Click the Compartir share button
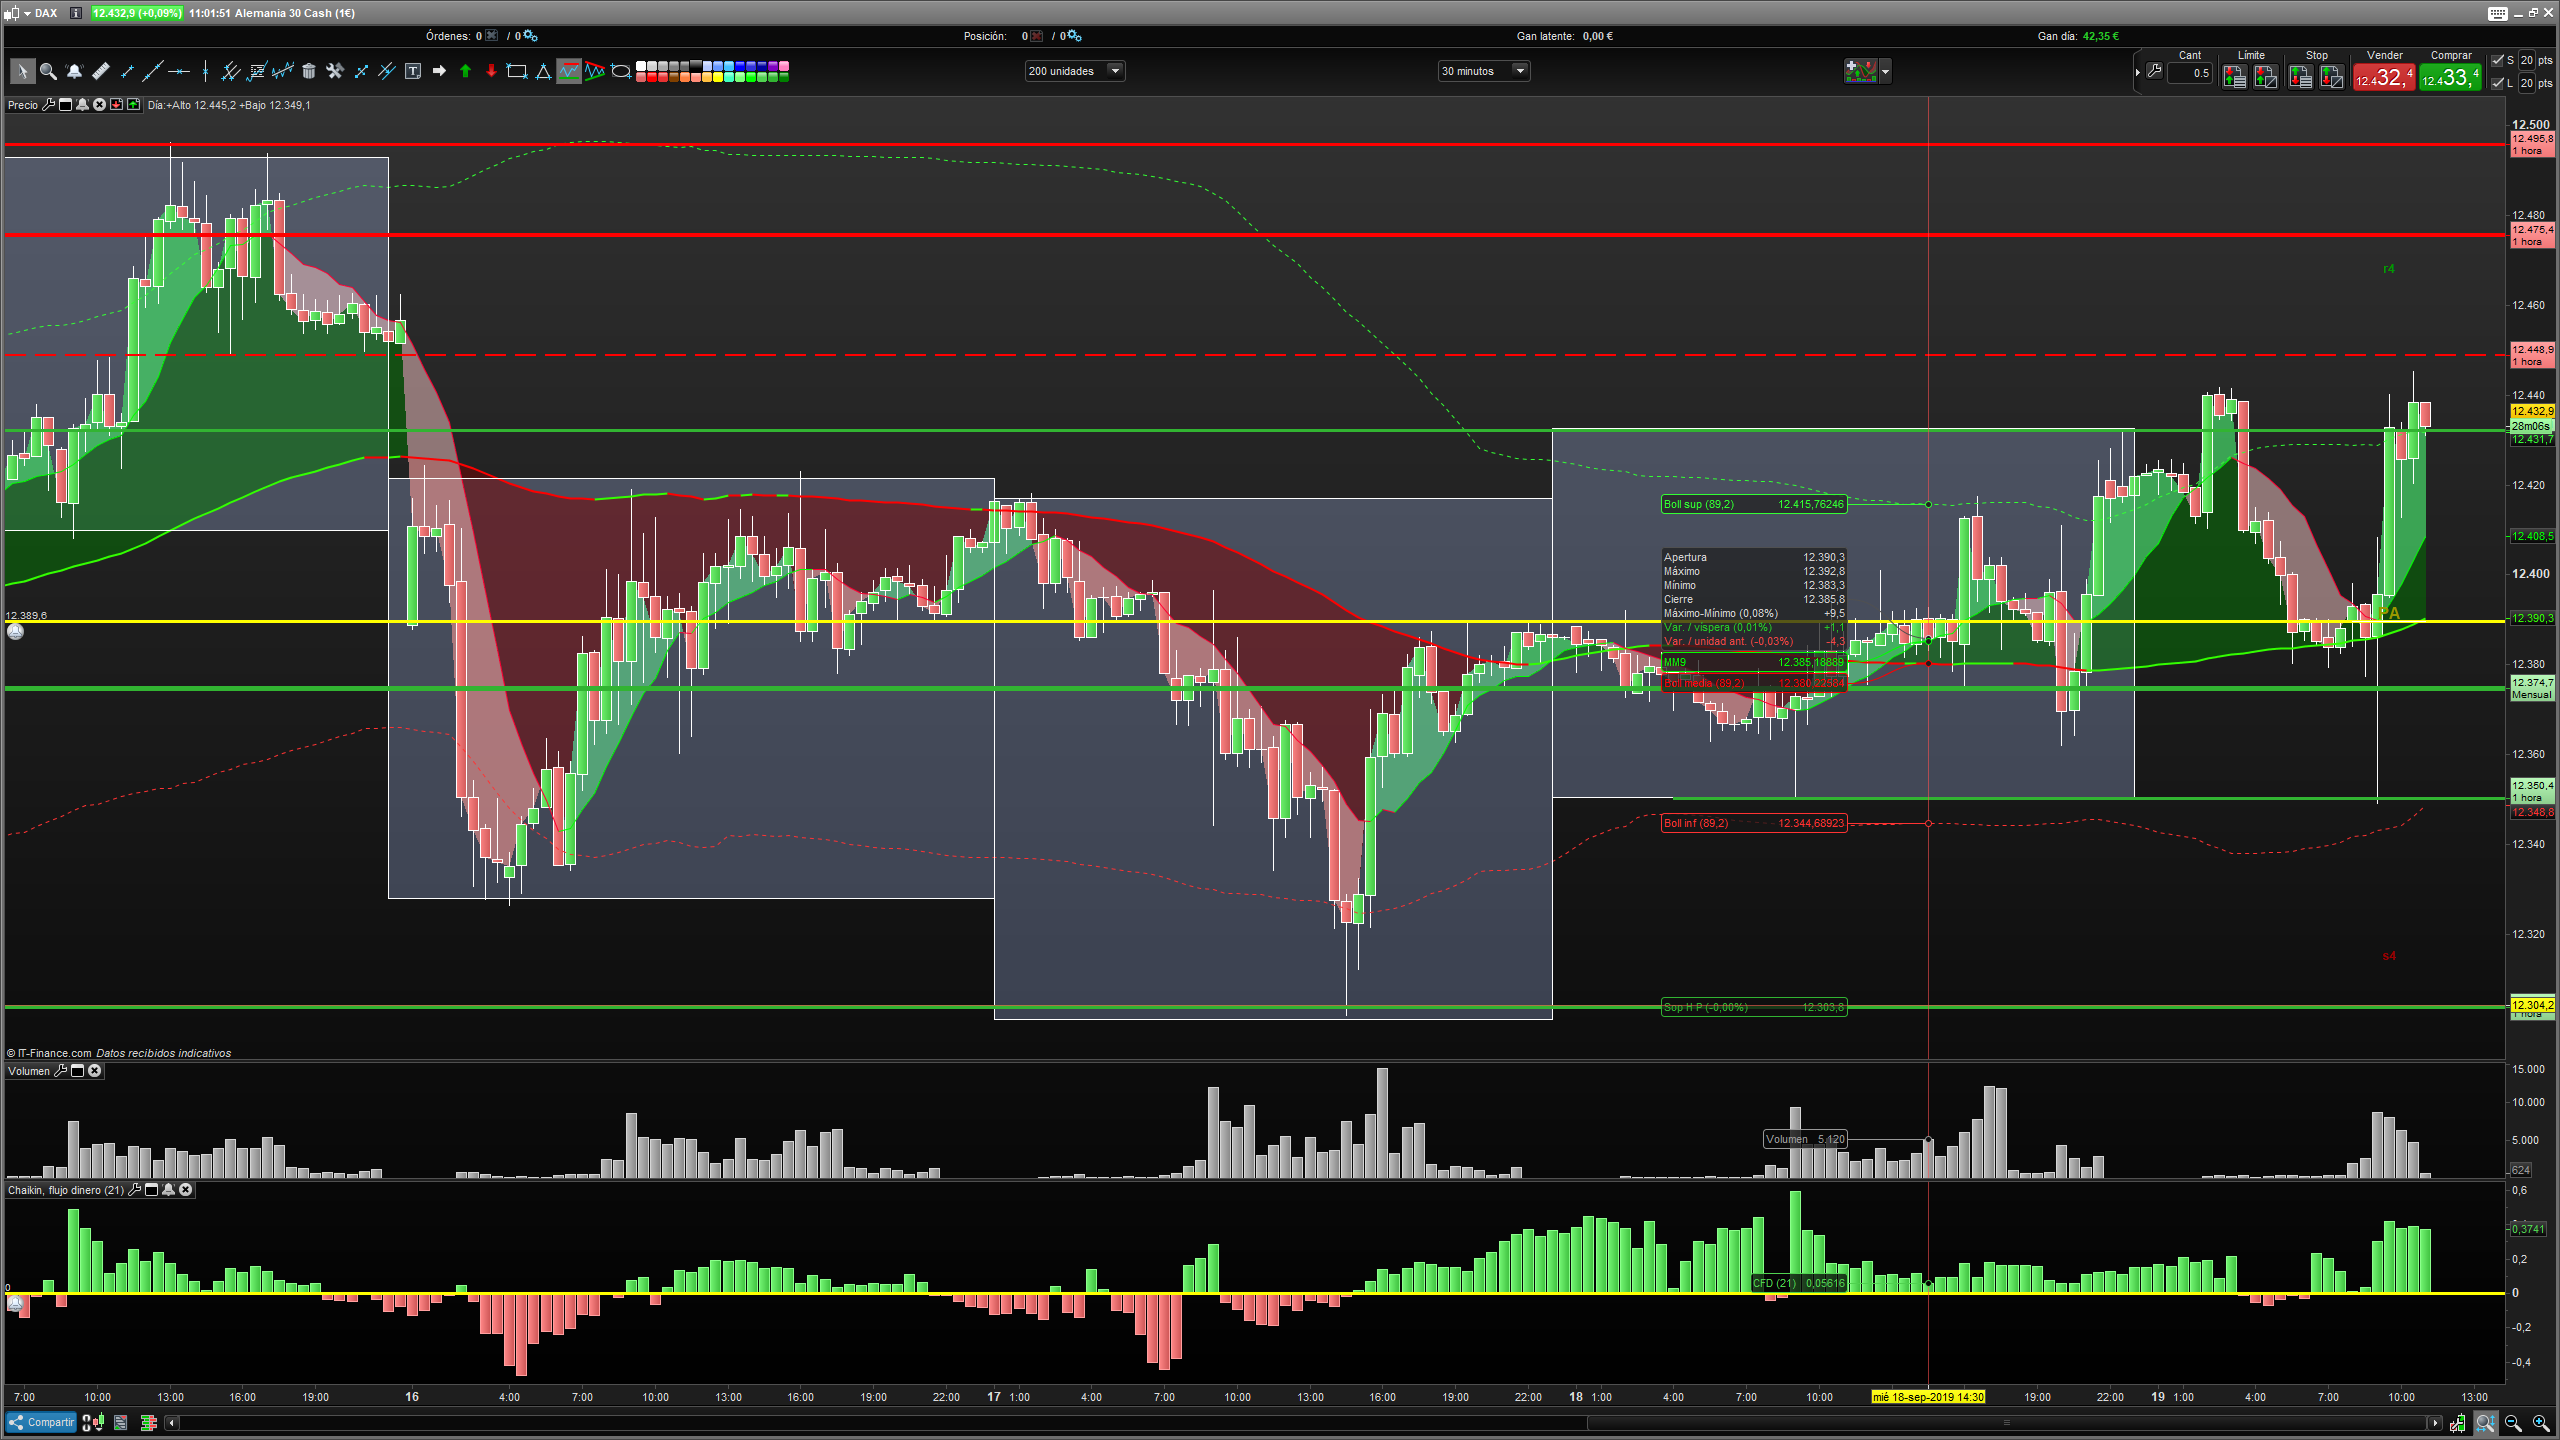This screenshot has height=1440, width=2560. [42, 1422]
